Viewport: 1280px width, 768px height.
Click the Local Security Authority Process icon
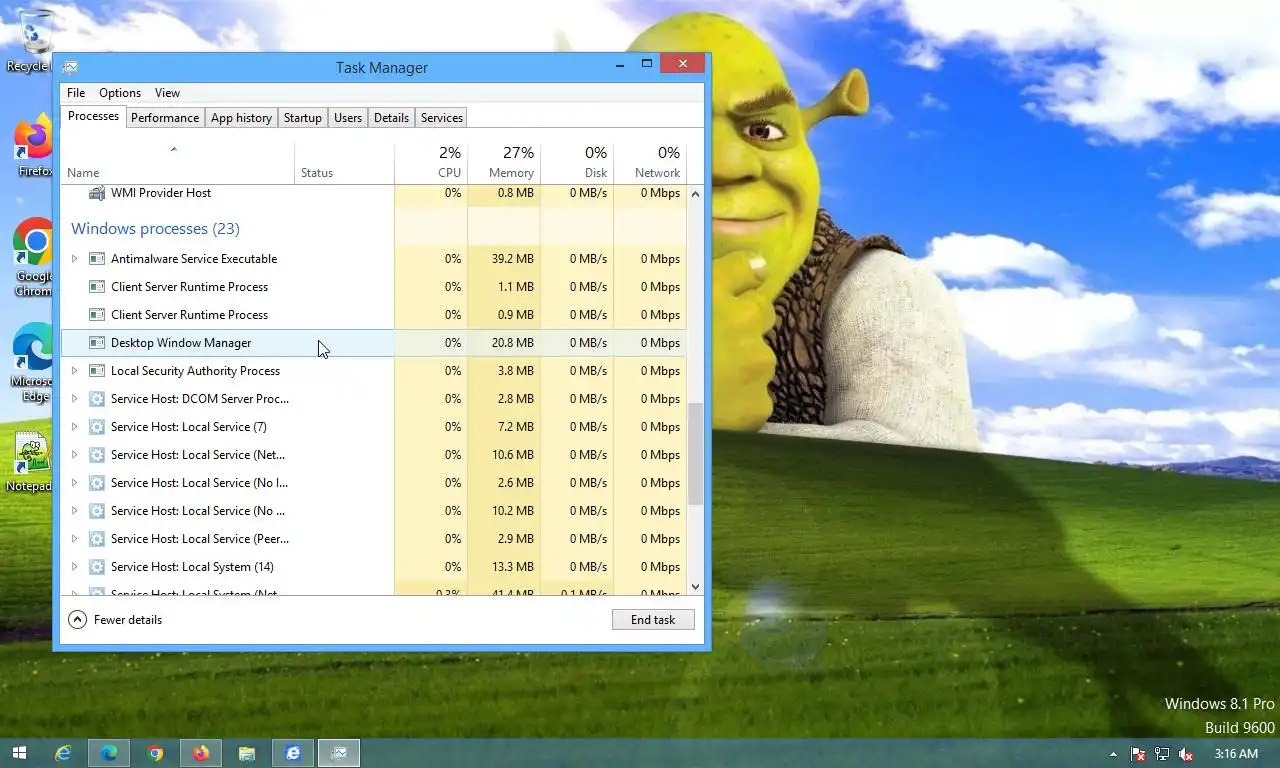coord(97,371)
